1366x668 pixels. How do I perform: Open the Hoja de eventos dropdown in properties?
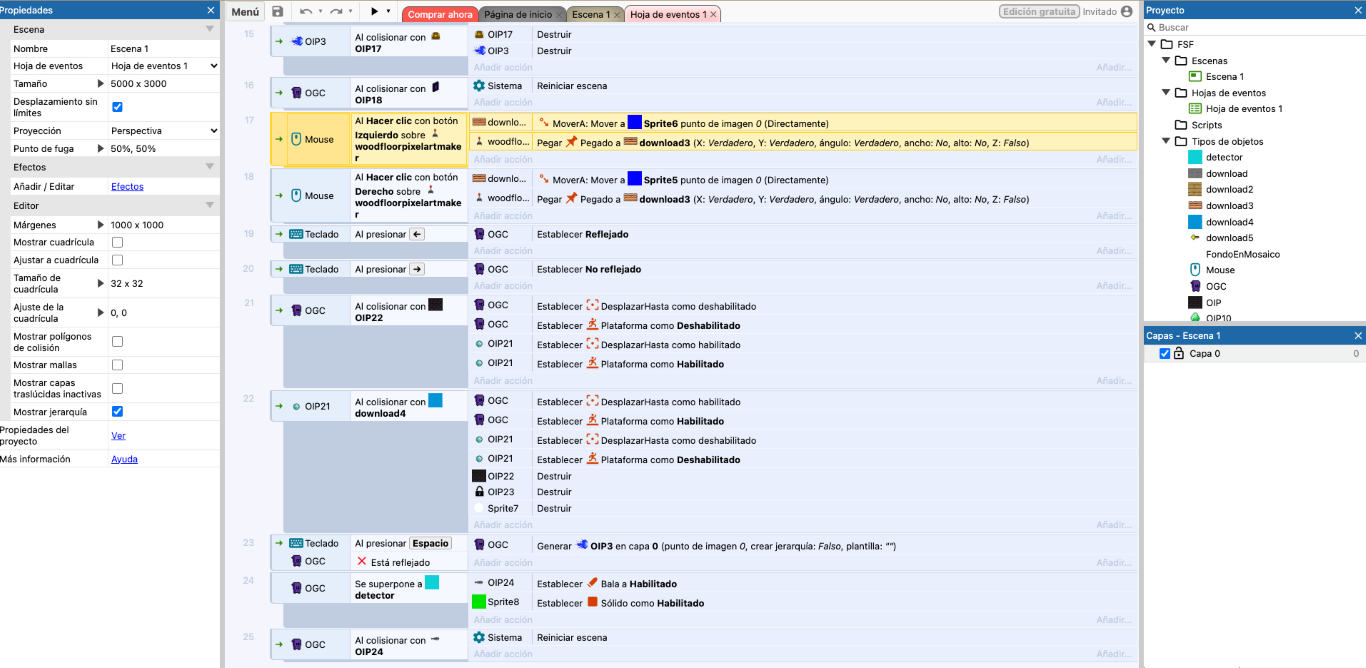click(x=163, y=66)
